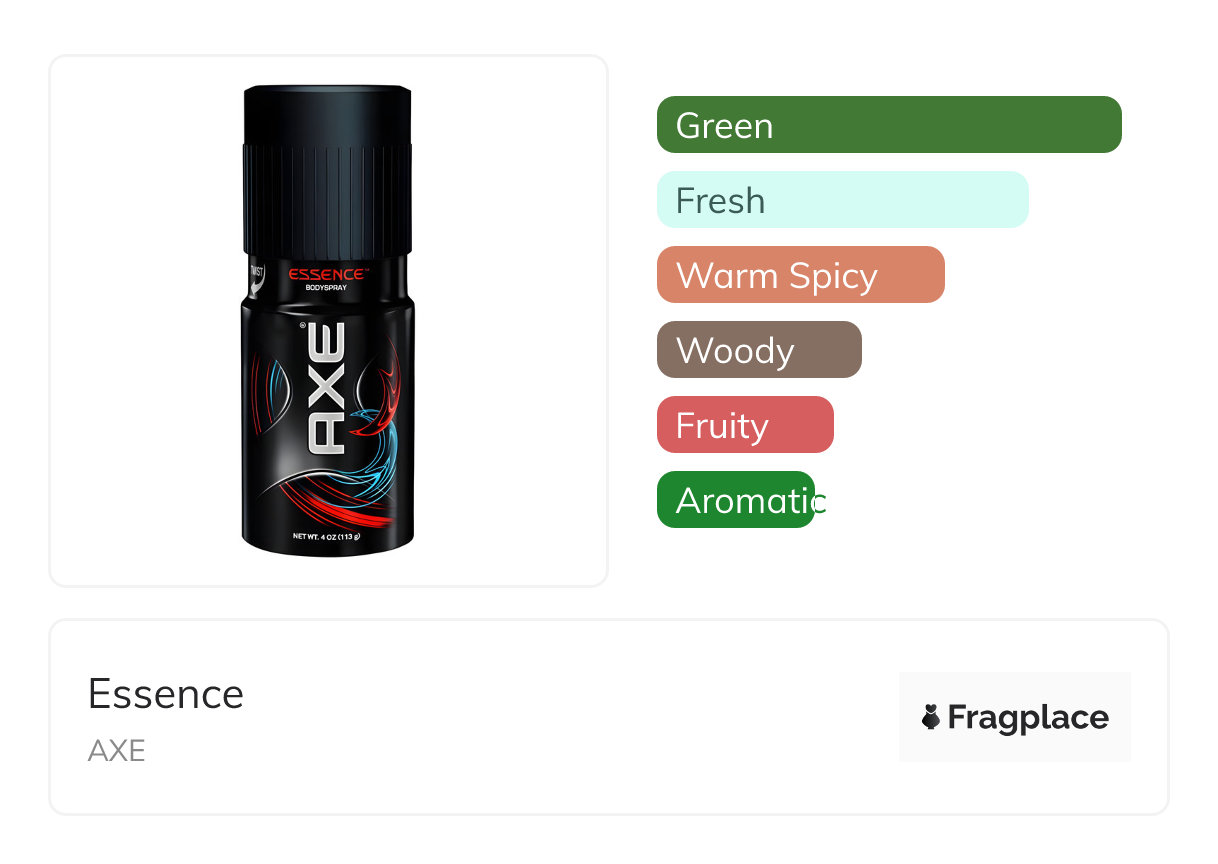
Task: Click the Fragplace perfume bottle icon
Action: 930,717
